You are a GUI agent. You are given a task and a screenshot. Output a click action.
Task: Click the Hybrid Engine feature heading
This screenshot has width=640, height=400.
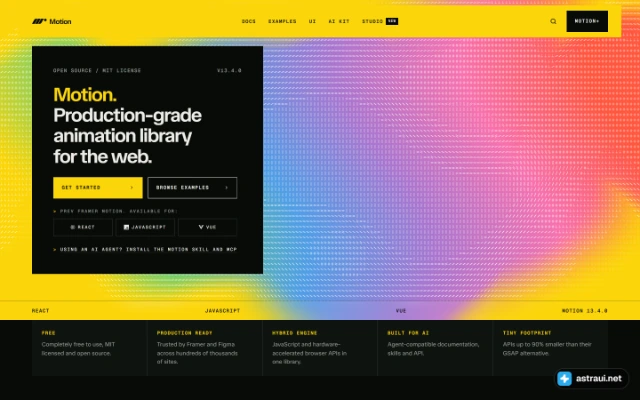[x=295, y=333]
